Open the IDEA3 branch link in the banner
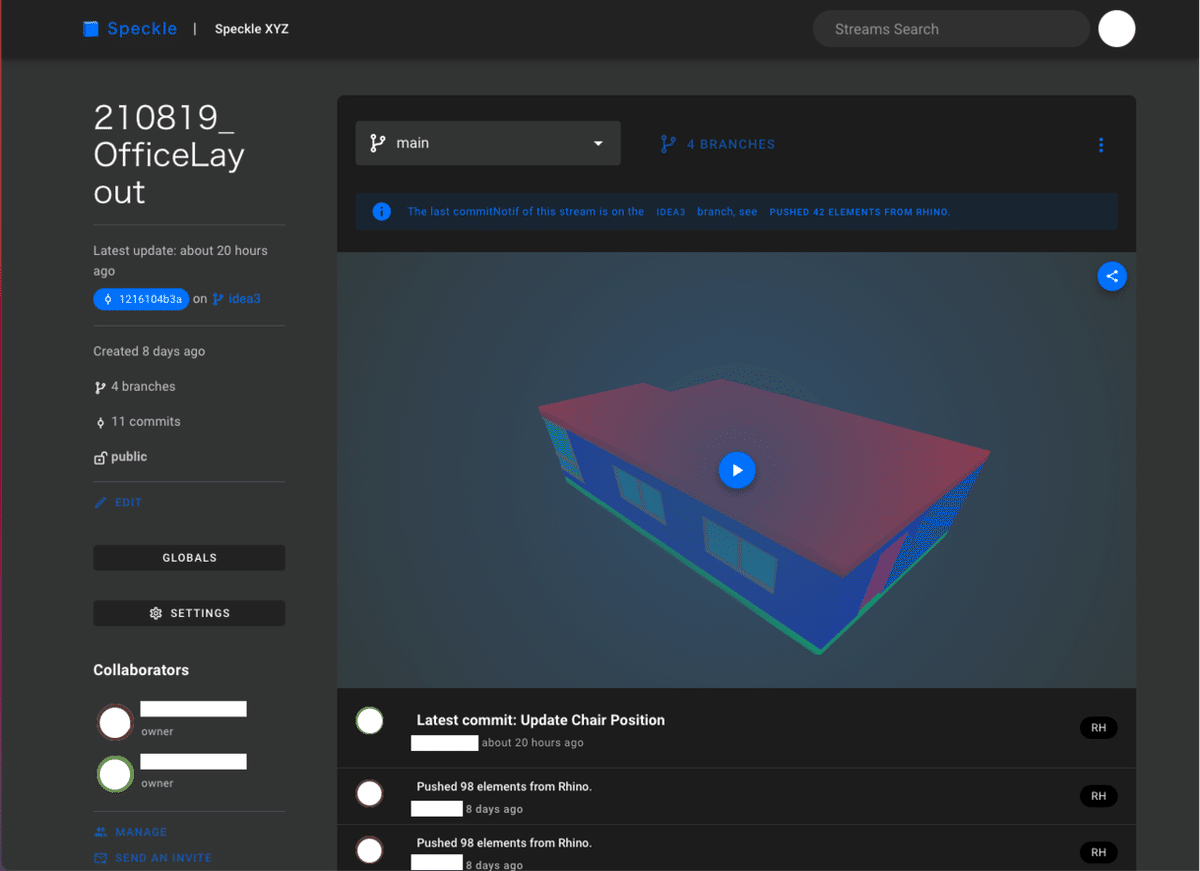Image resolution: width=1200 pixels, height=871 pixels. [670, 212]
